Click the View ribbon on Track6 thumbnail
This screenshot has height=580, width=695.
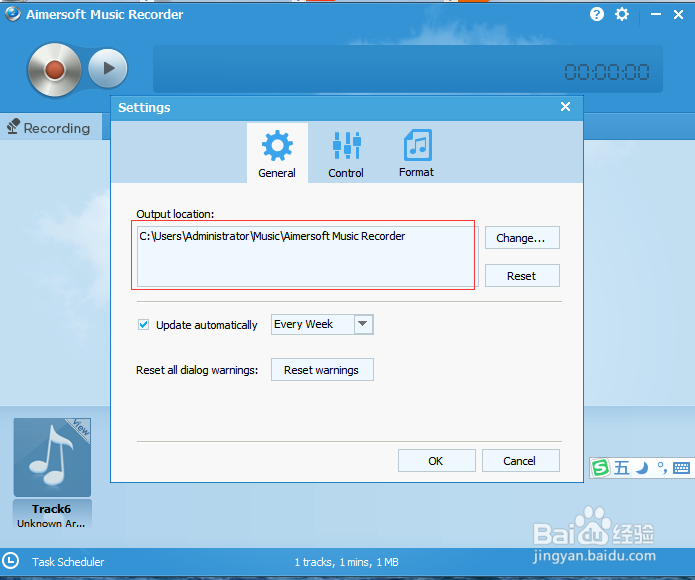pos(81,428)
